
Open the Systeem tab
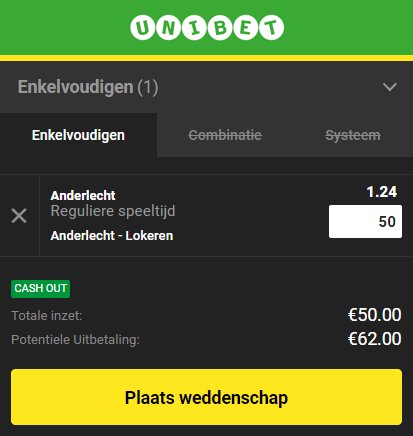353,135
